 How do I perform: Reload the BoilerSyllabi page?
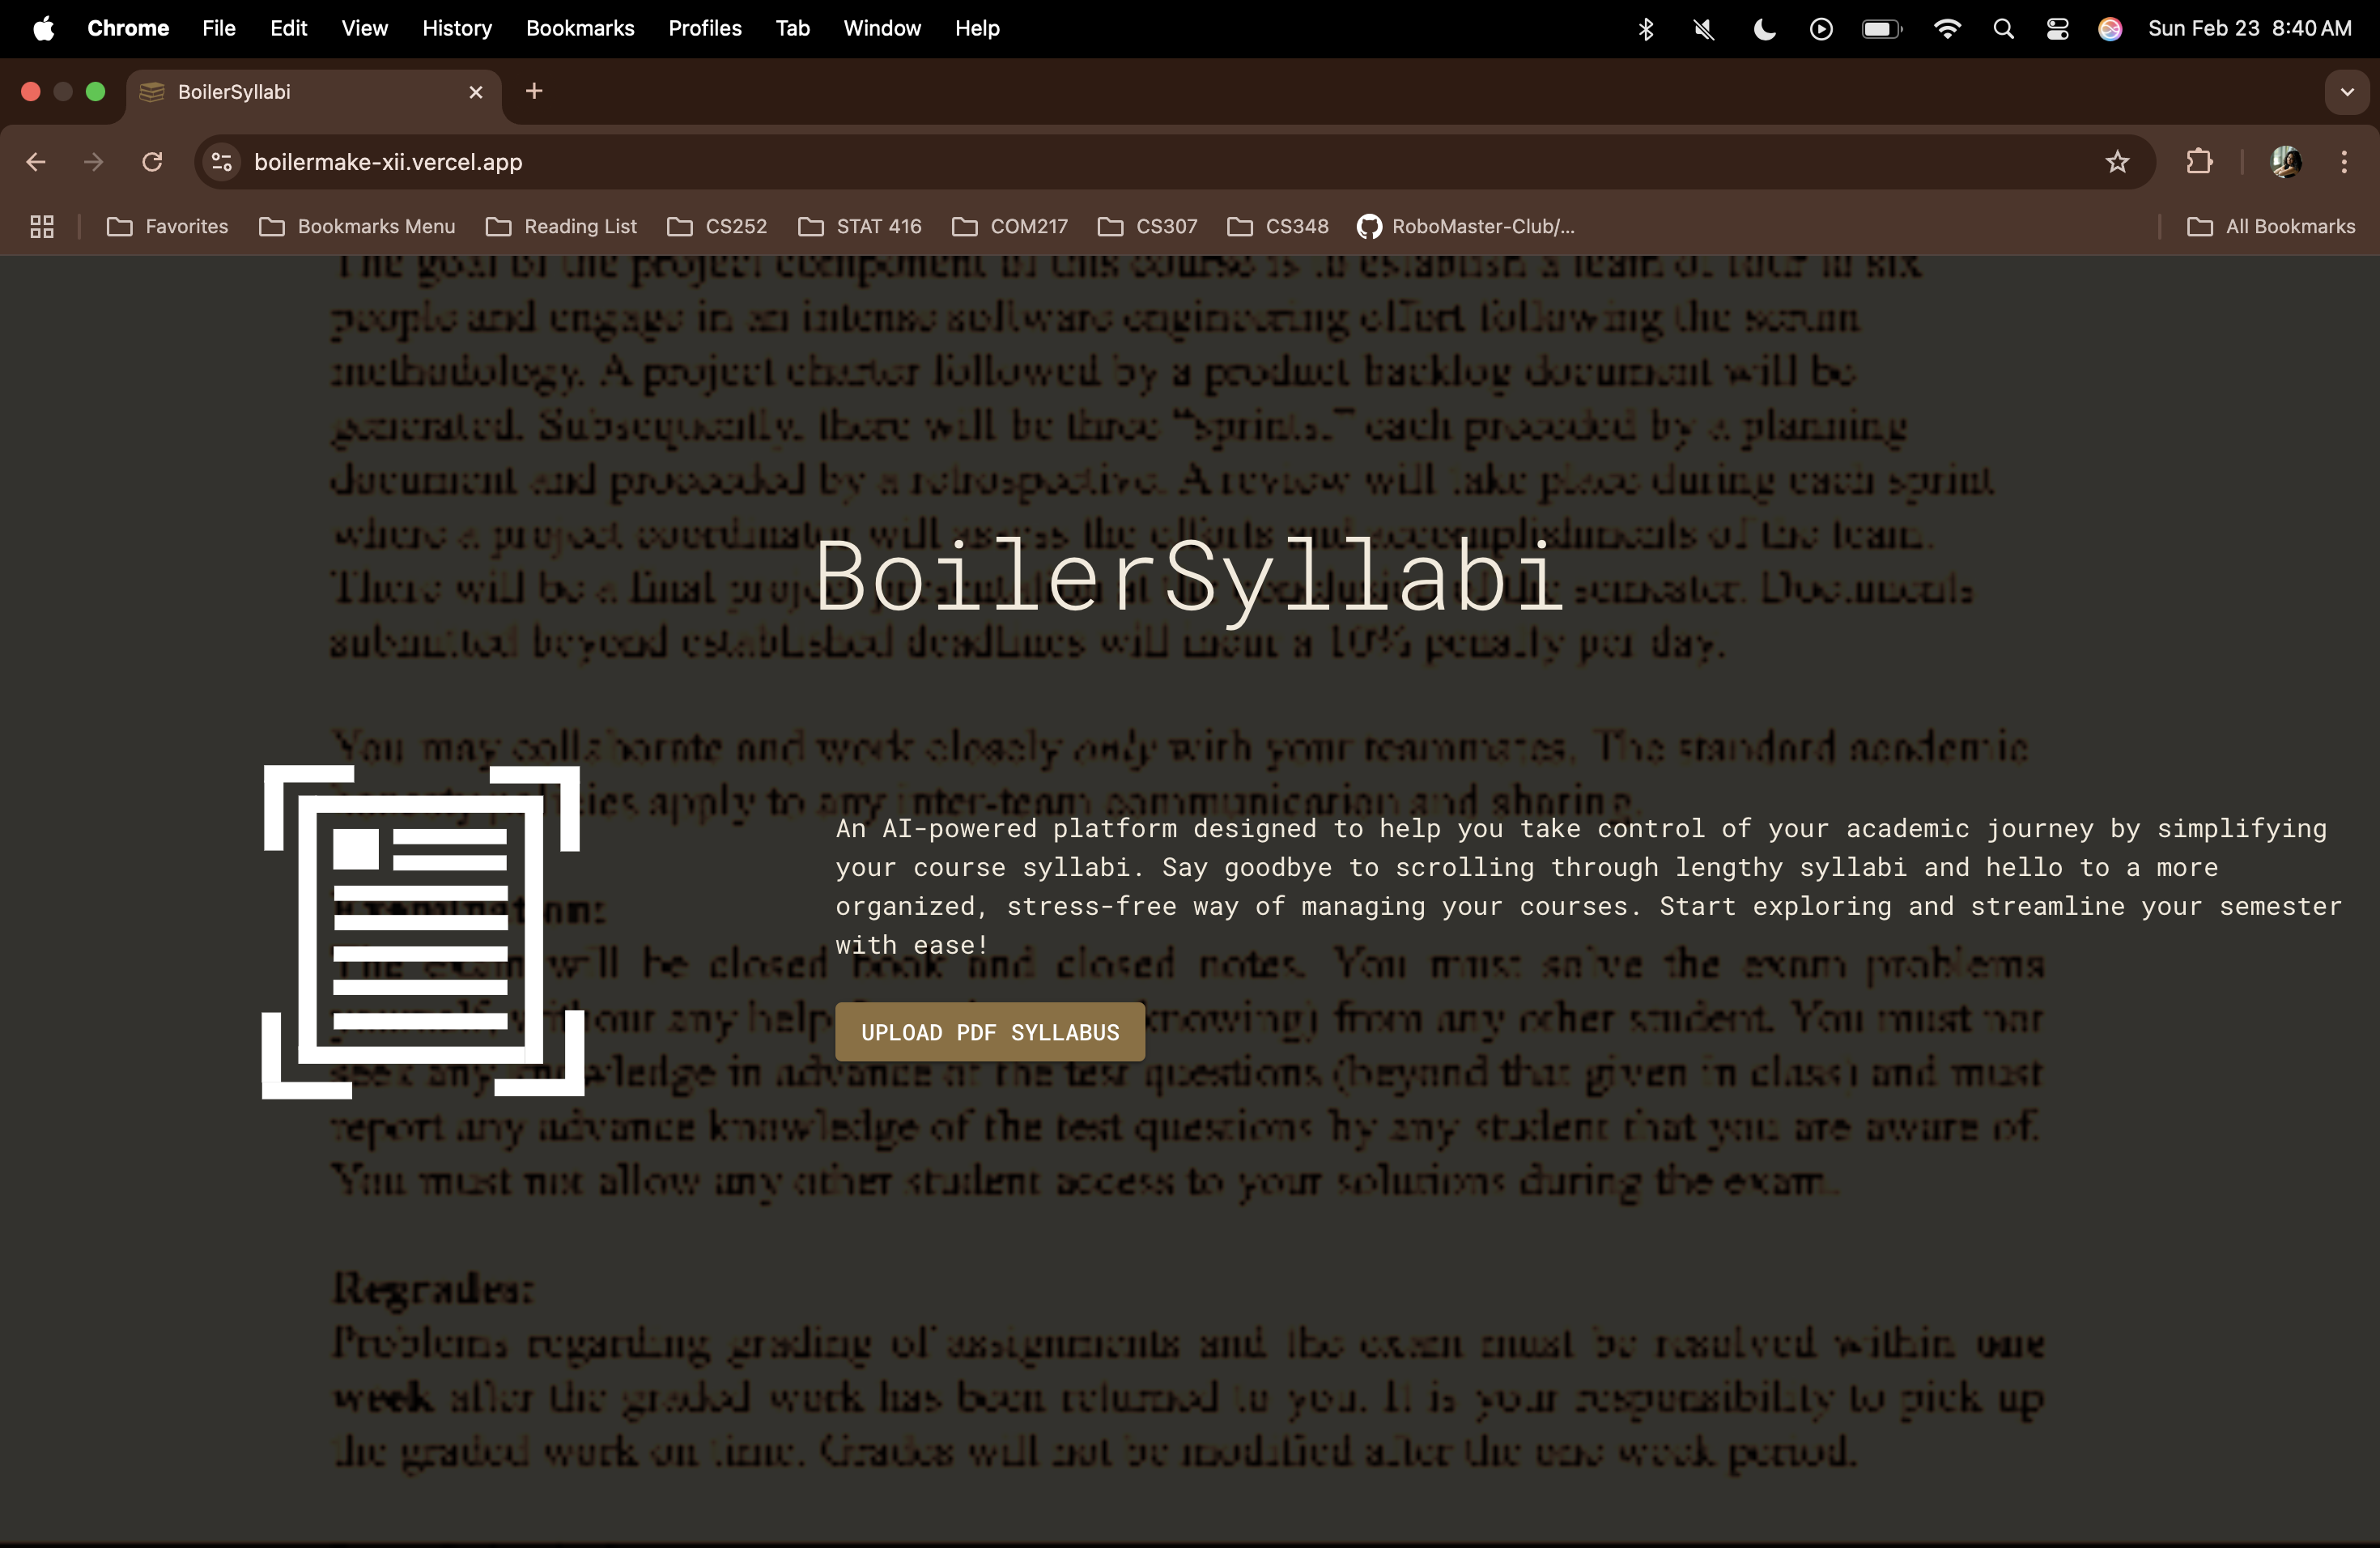[x=152, y=162]
